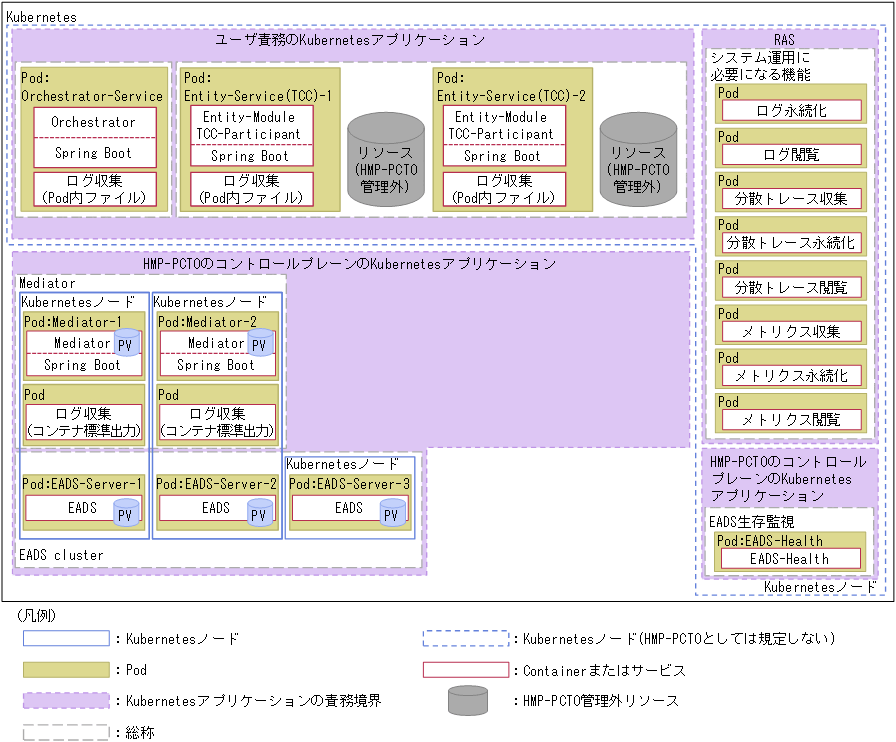Viewport: 896px width, 742px height.
Task: Select the PV icon in Pod:Mediator-2
Action: pyautogui.click(x=262, y=344)
